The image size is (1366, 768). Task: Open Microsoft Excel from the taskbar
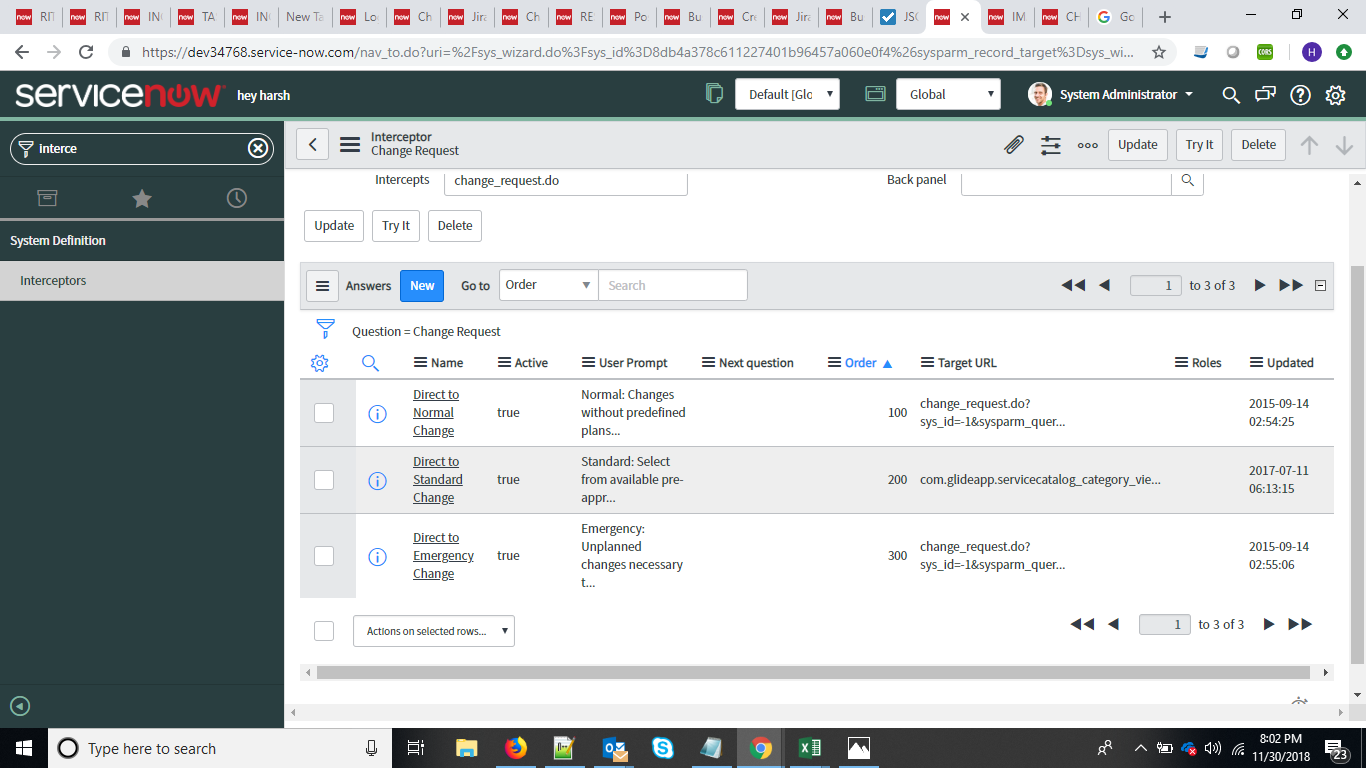[809, 747]
